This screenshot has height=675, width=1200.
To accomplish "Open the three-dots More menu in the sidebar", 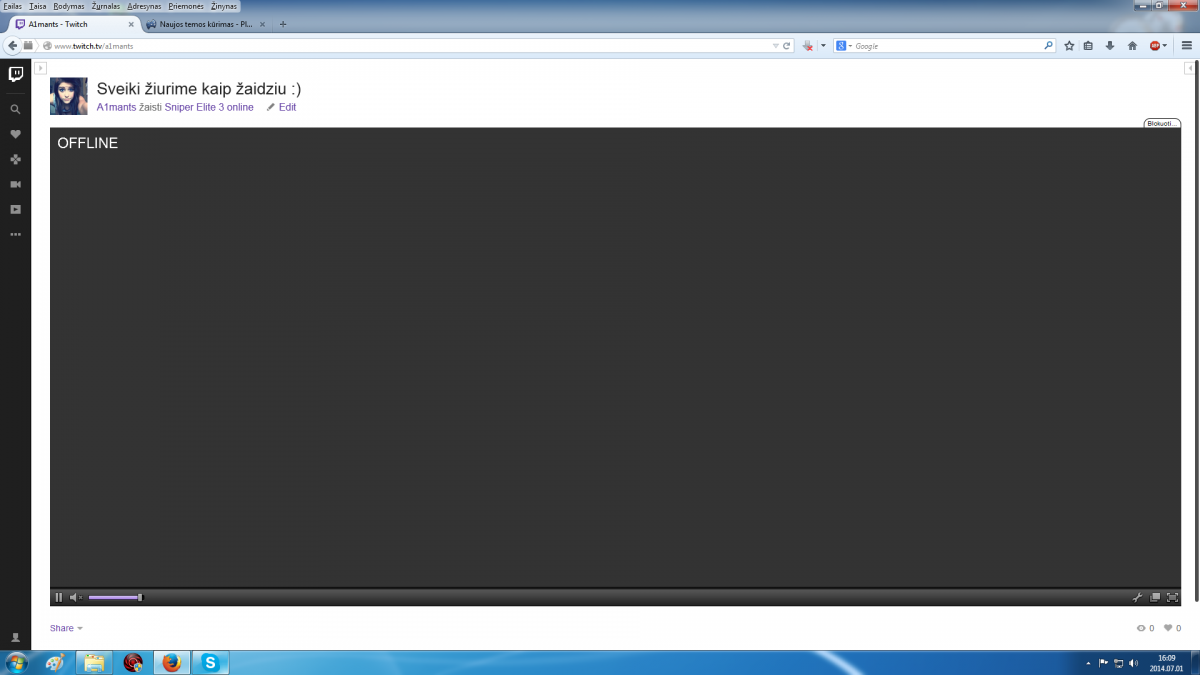I will (x=15, y=234).
